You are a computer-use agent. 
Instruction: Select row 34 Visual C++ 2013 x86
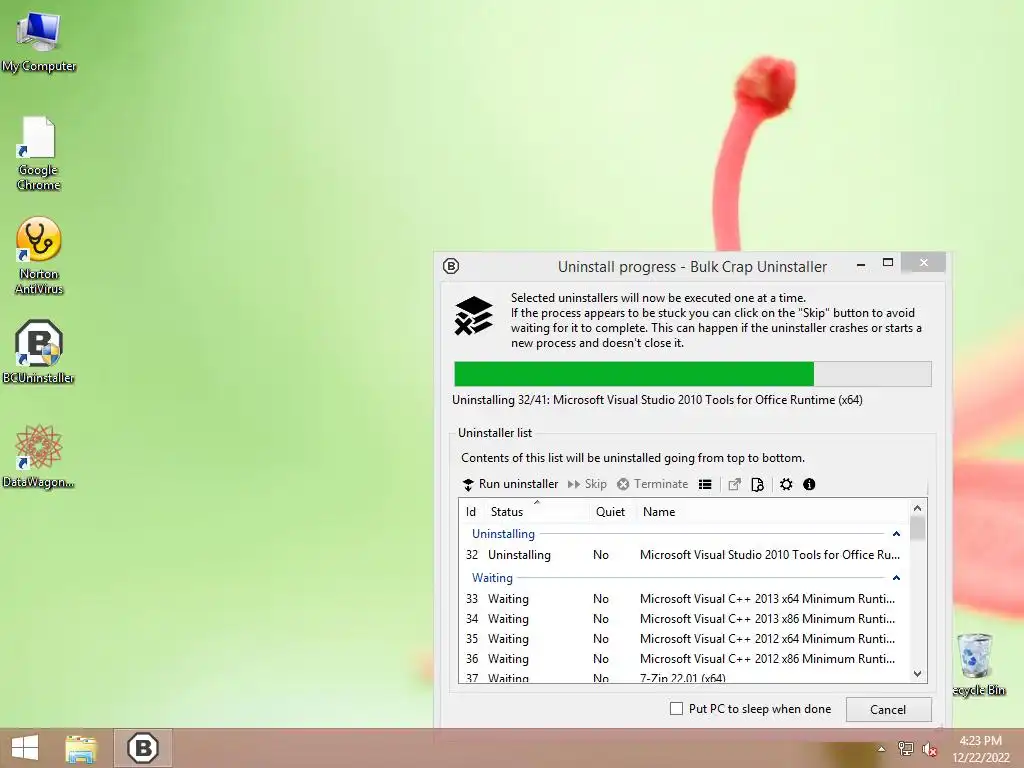coord(683,619)
